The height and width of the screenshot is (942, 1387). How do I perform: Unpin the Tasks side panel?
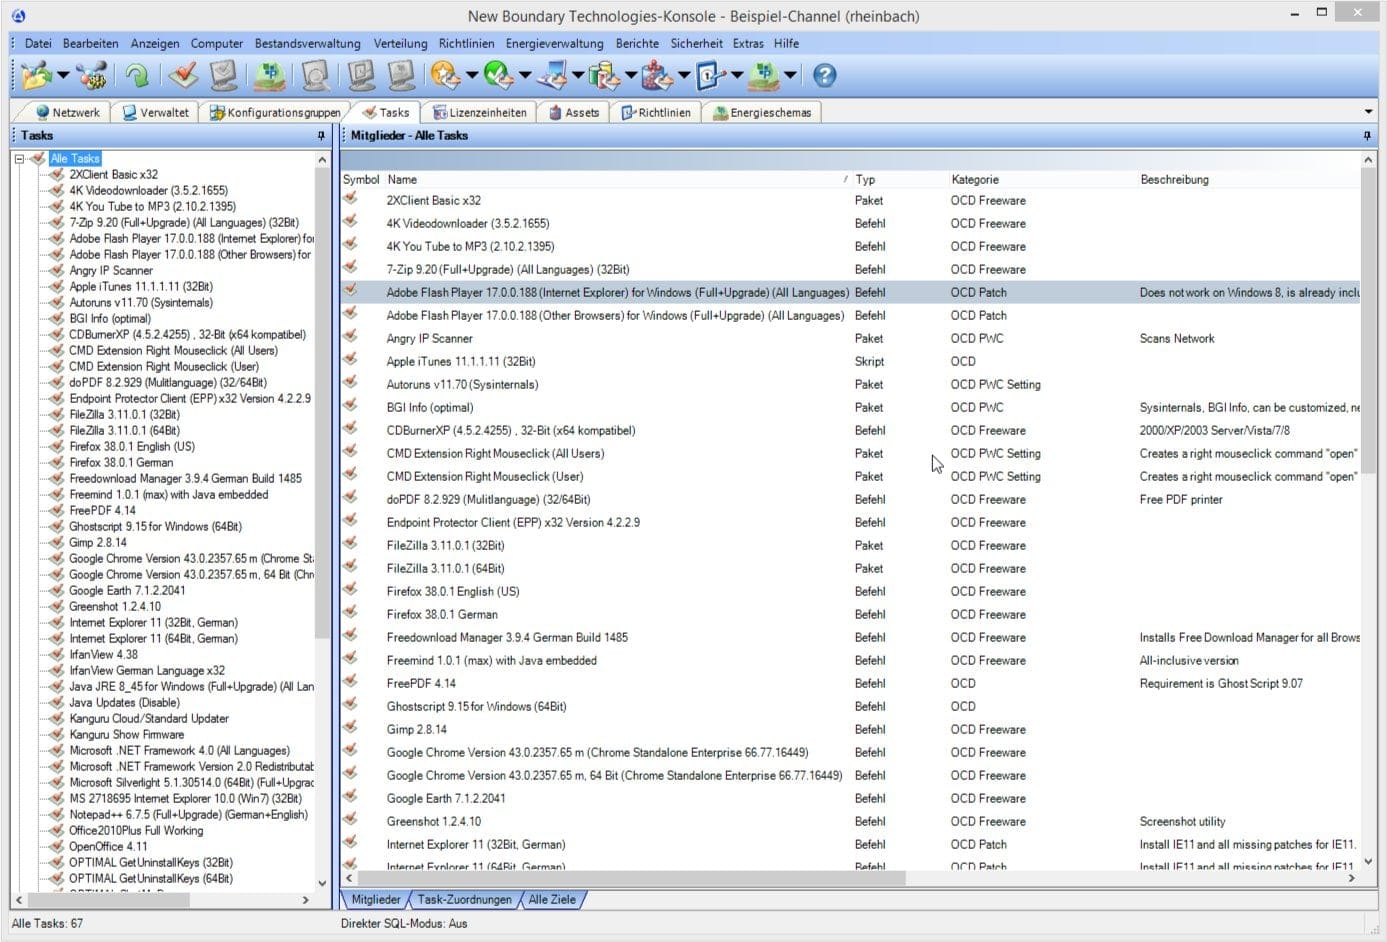[320, 135]
